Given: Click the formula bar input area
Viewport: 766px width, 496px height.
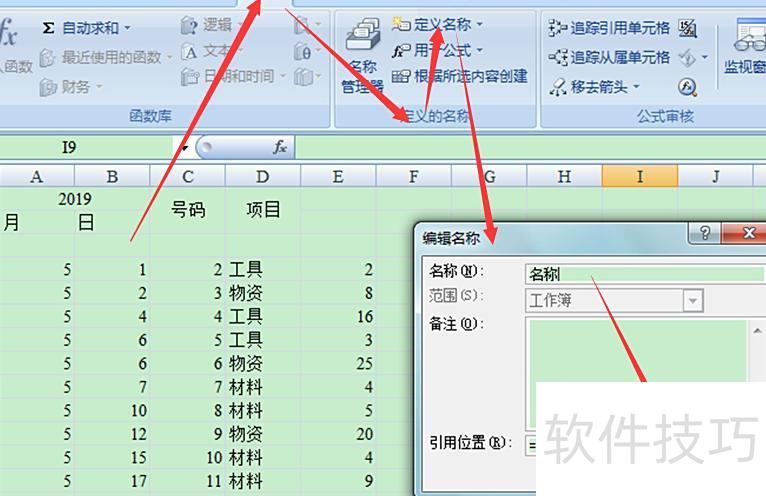Looking at the screenshot, I should 531,147.
